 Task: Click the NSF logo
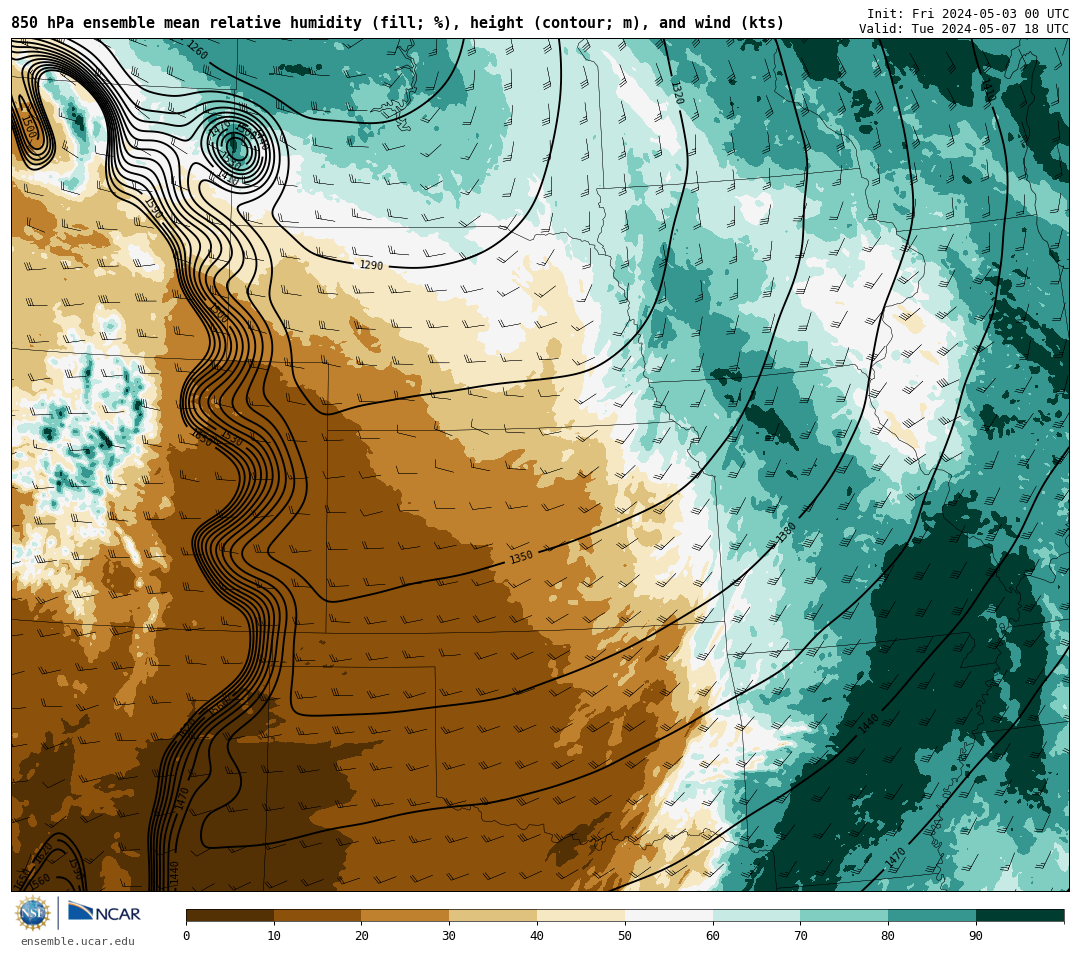coord(32,913)
